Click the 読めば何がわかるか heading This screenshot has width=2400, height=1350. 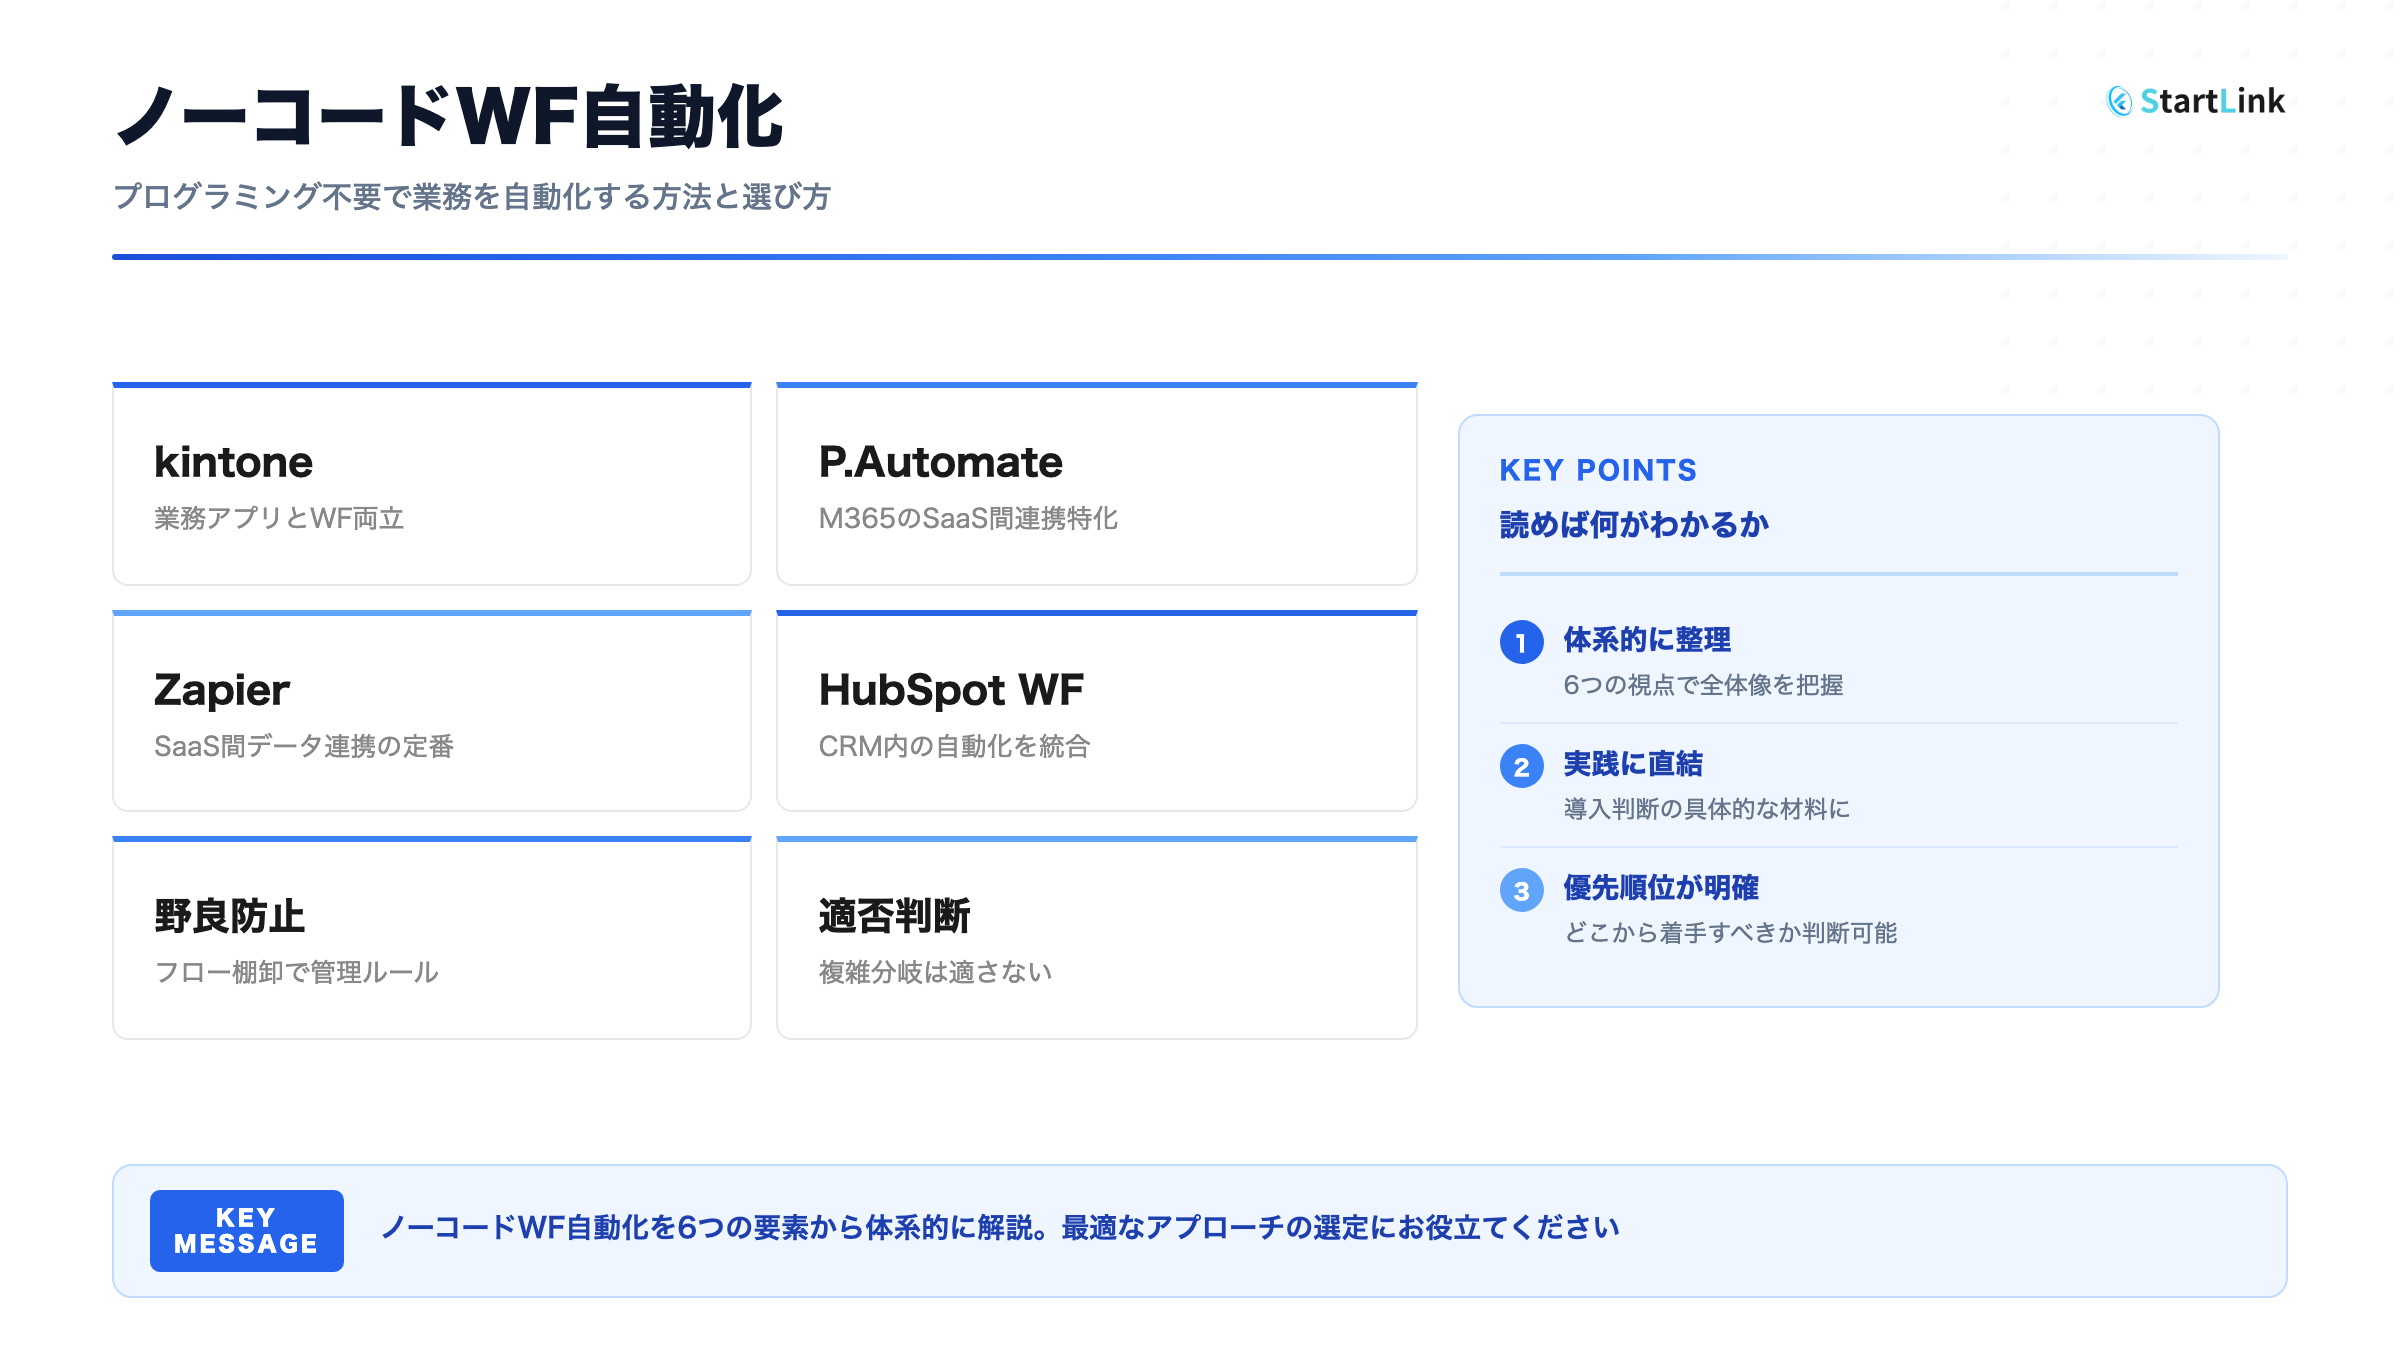pos(1634,524)
